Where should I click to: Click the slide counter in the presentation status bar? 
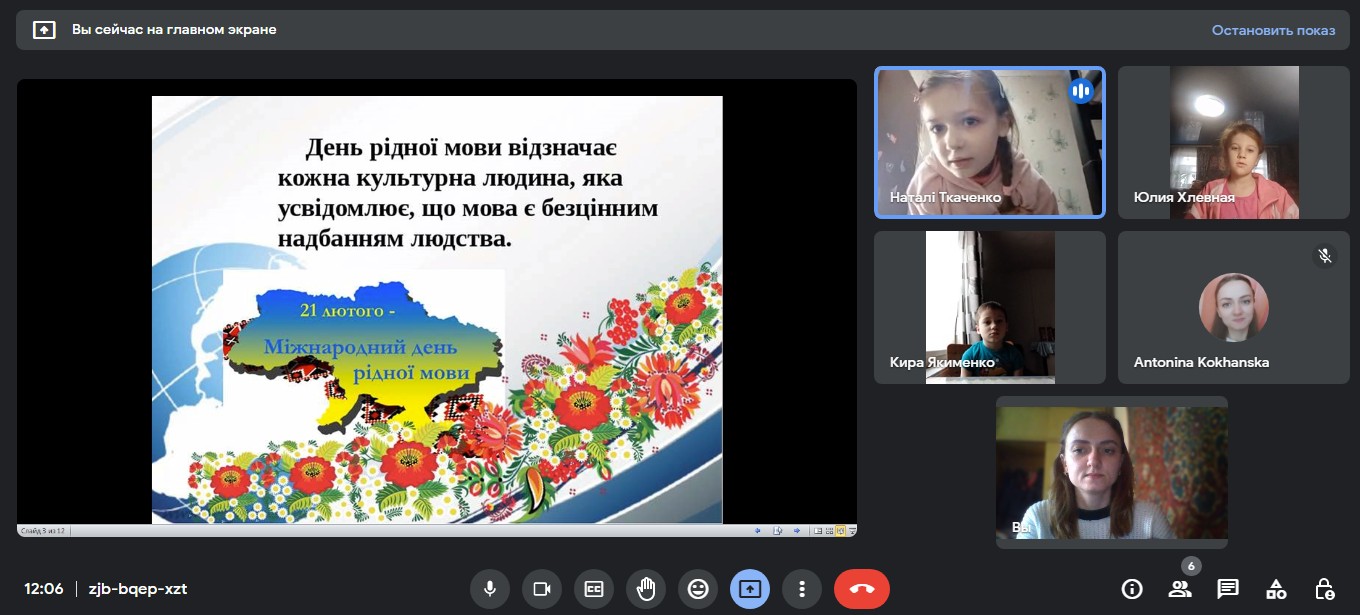42,530
